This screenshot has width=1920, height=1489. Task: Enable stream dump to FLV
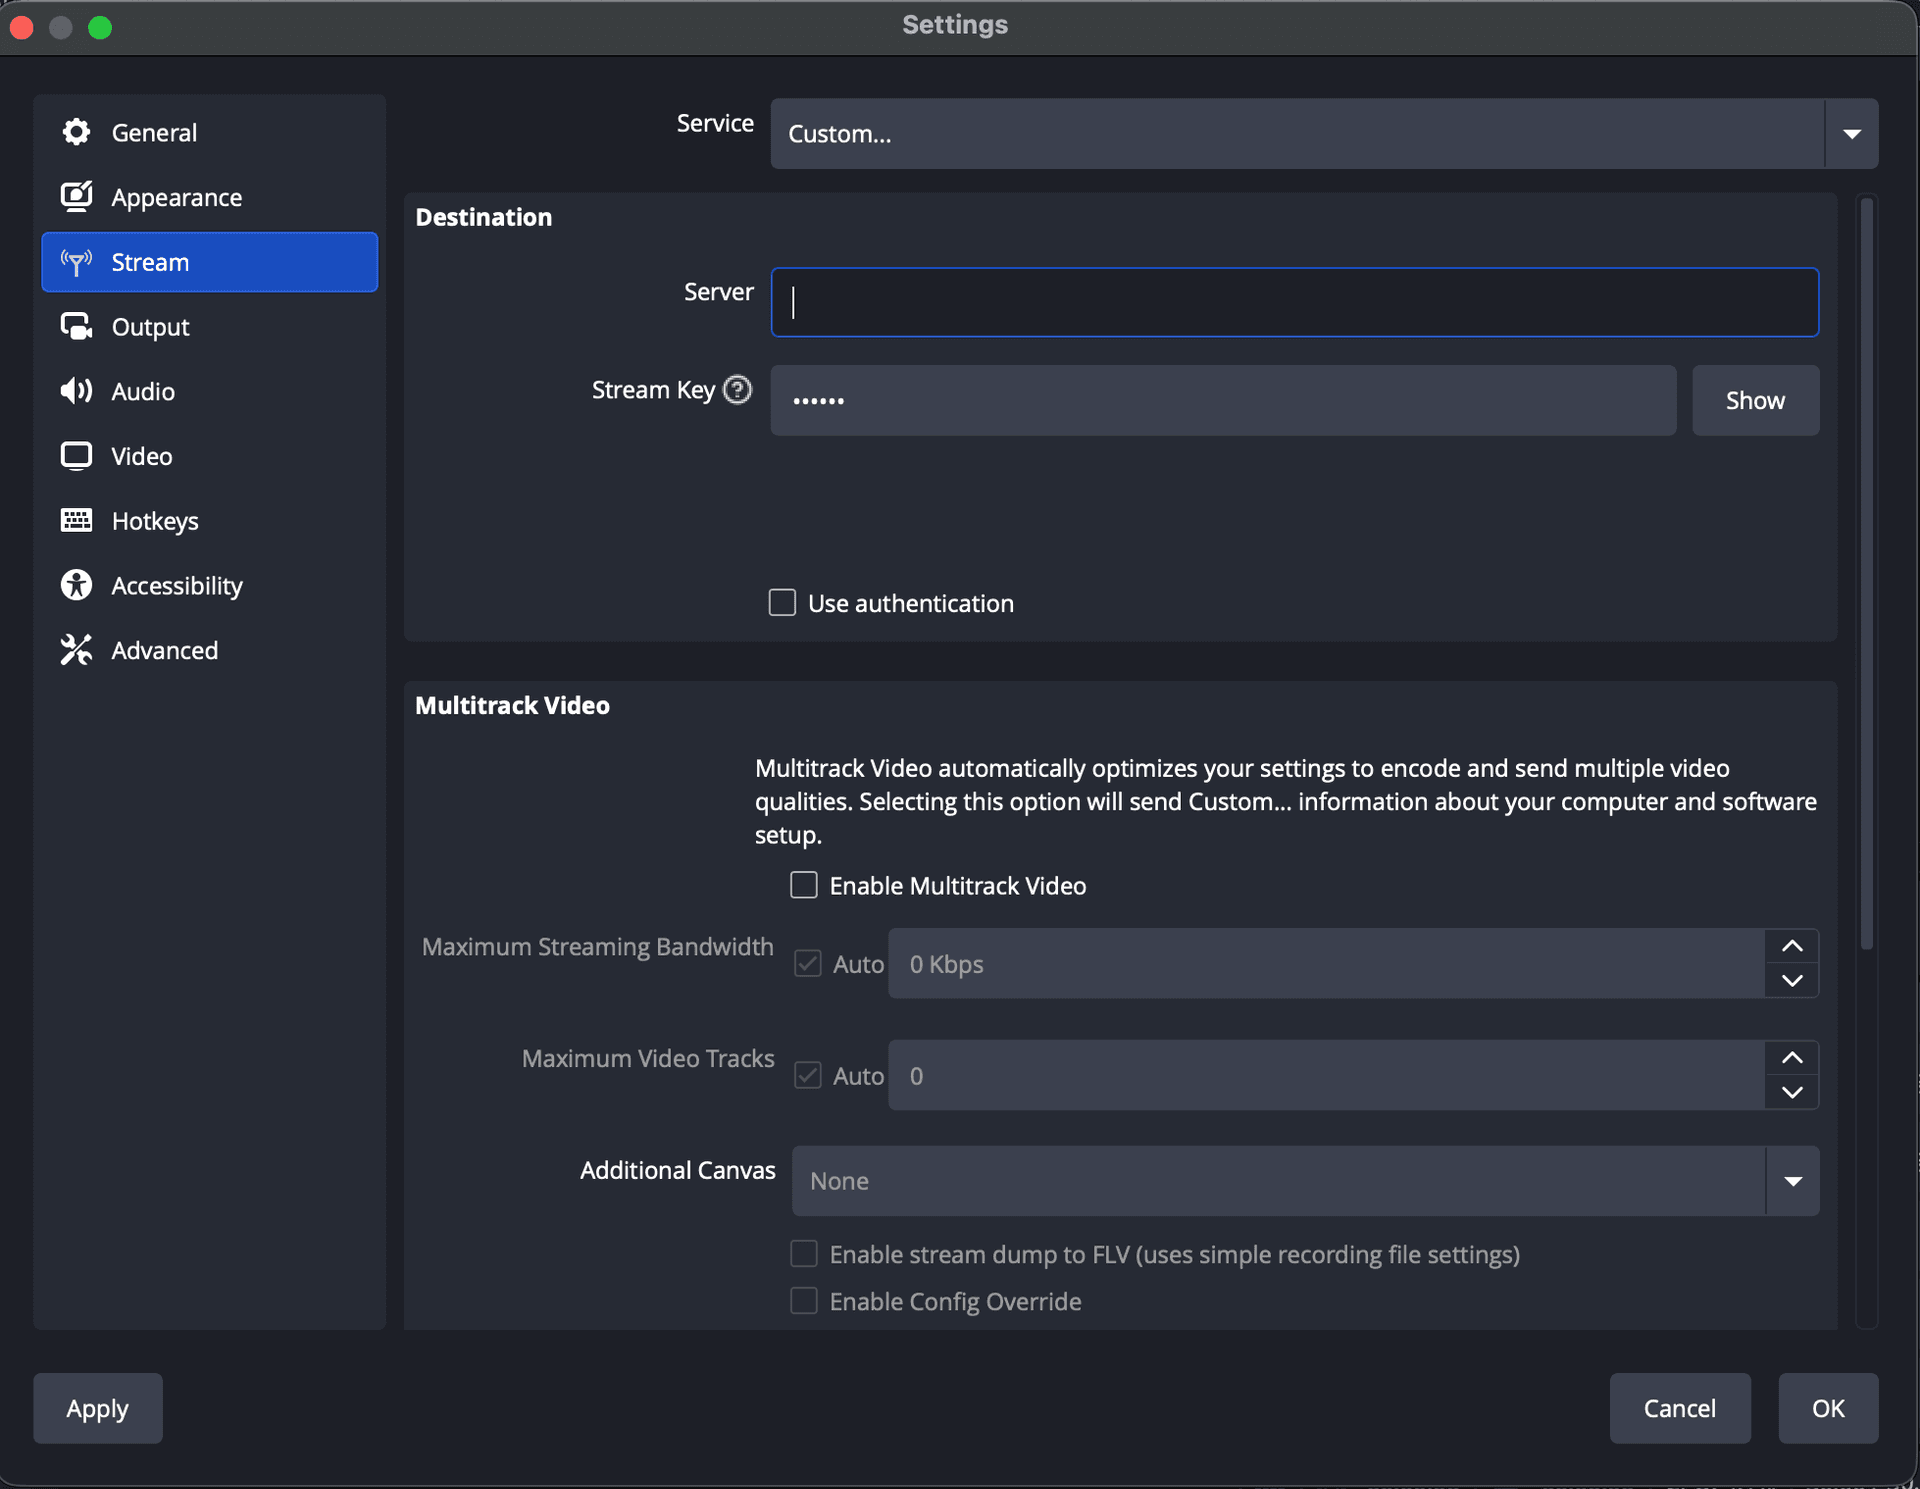(803, 1253)
